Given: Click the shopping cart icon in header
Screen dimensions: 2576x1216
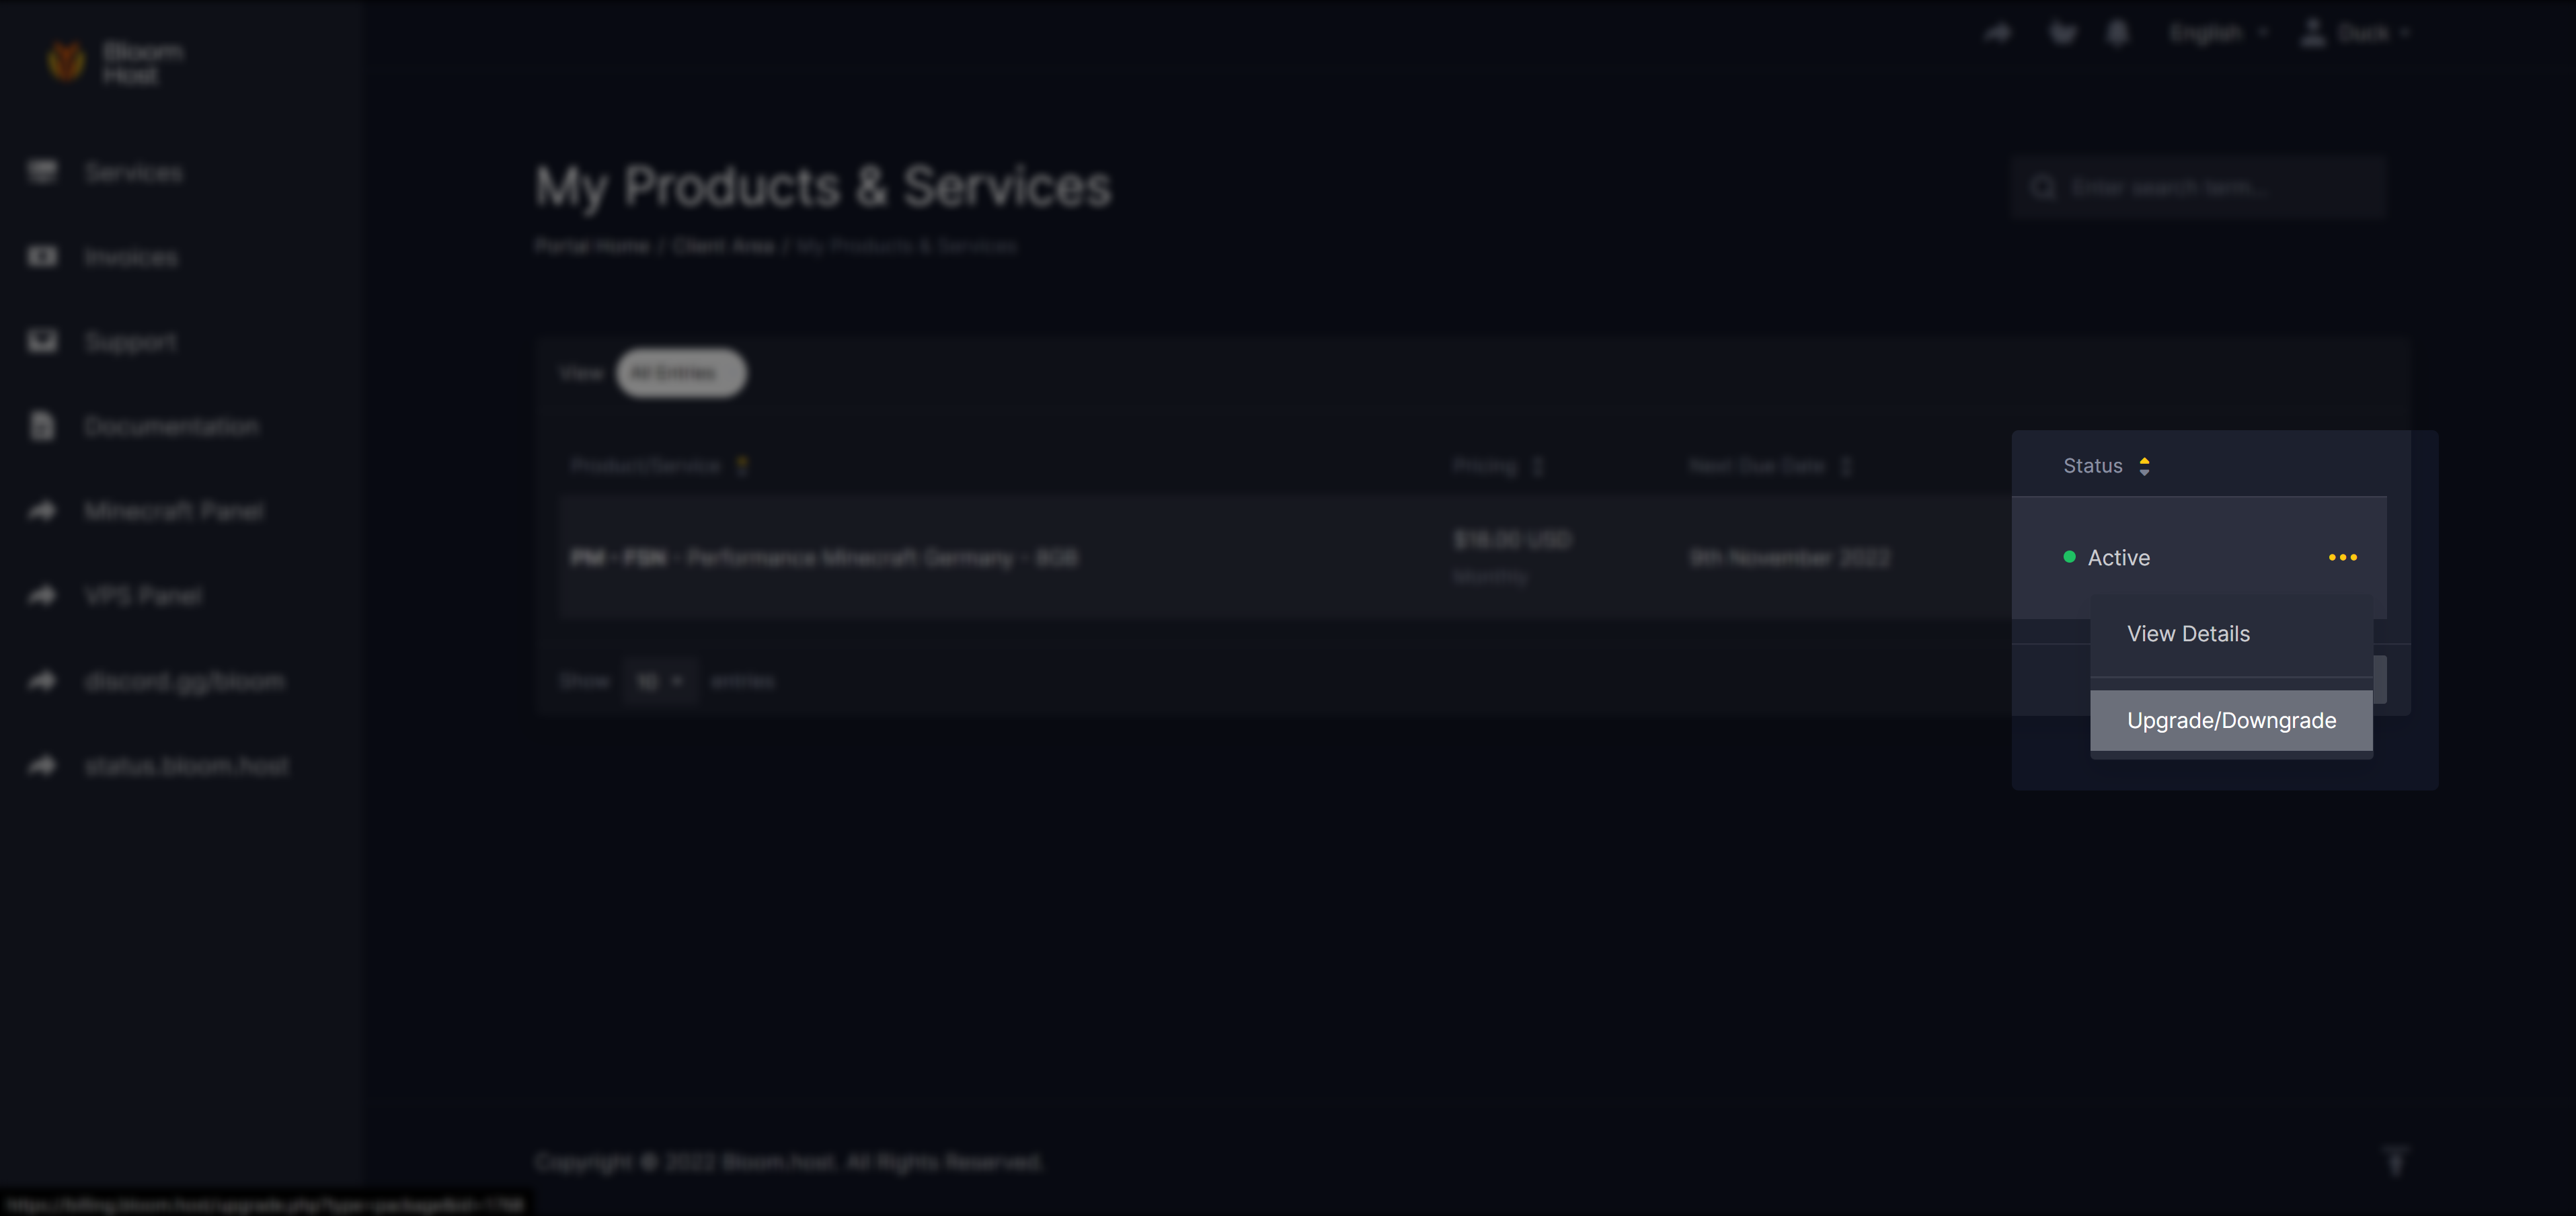Looking at the screenshot, I should pyautogui.click(x=2062, y=33).
